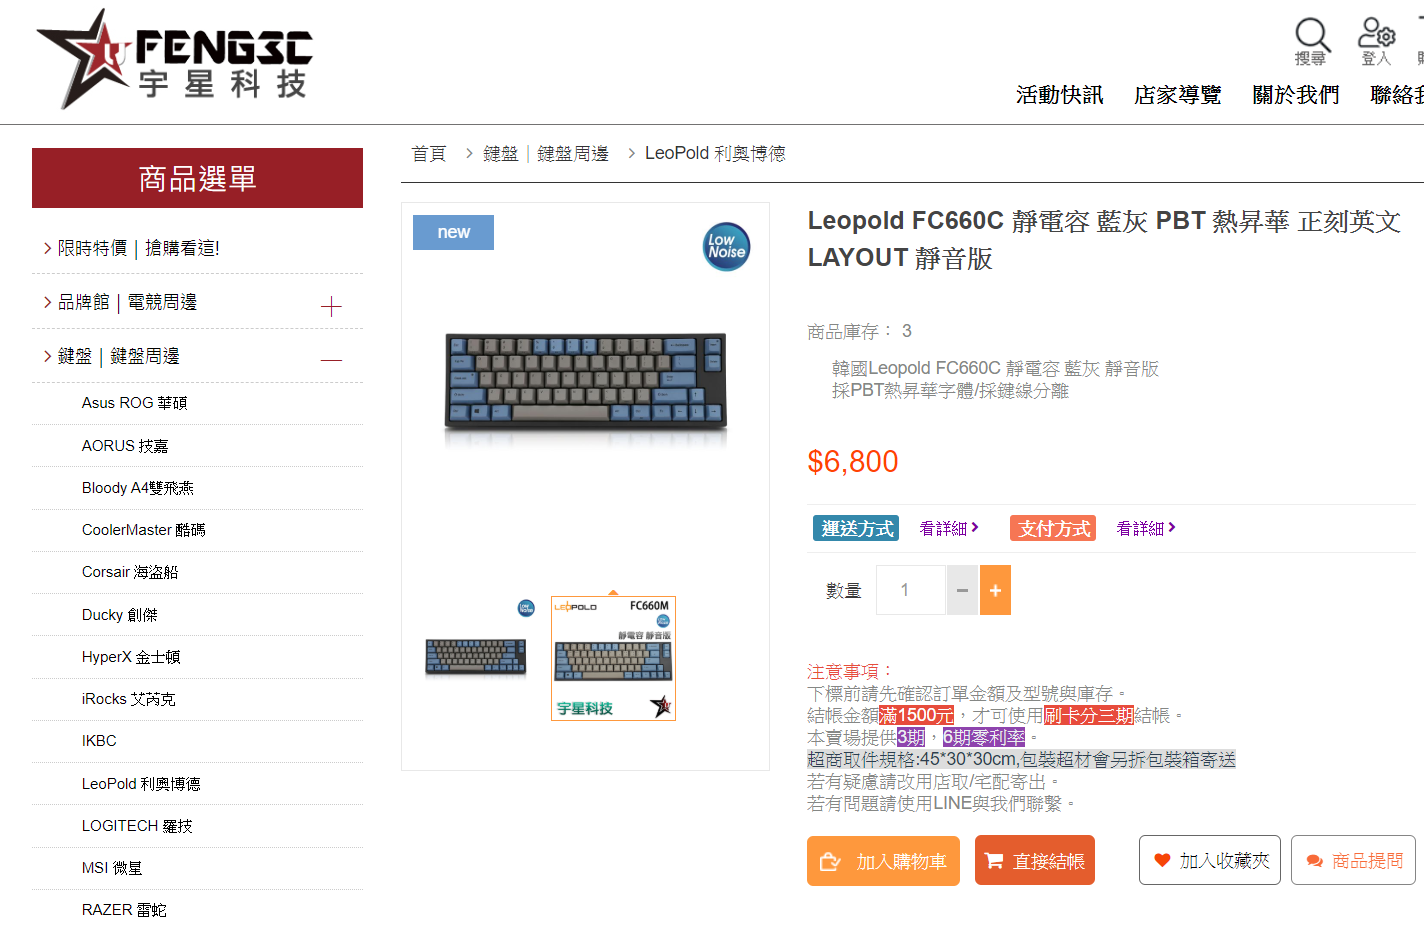
Task: Select Ducky 創傑 in sidebar
Action: (120, 615)
